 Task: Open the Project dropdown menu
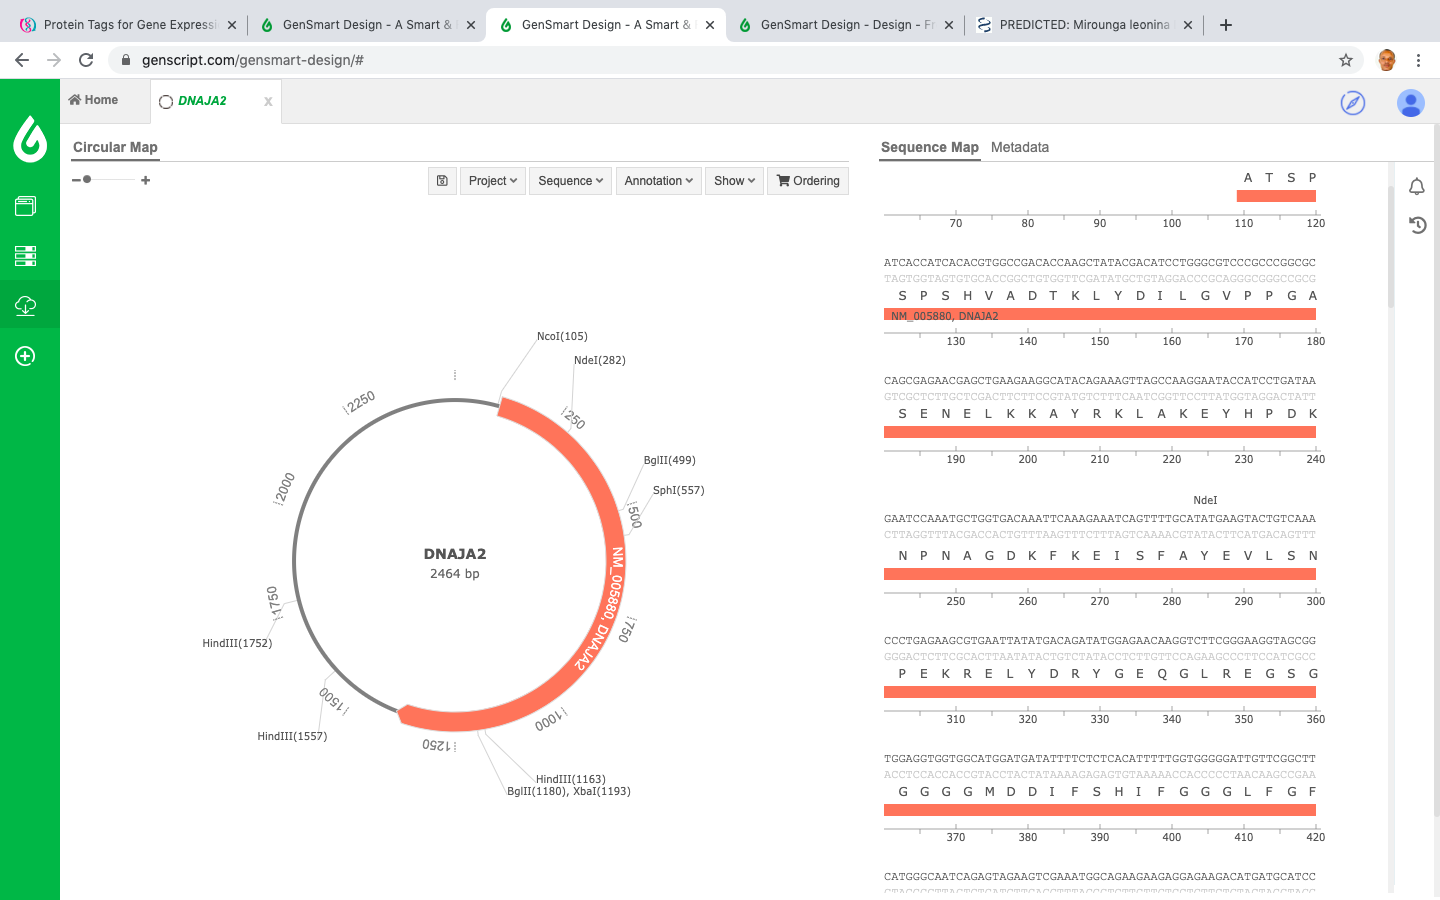tap(493, 181)
